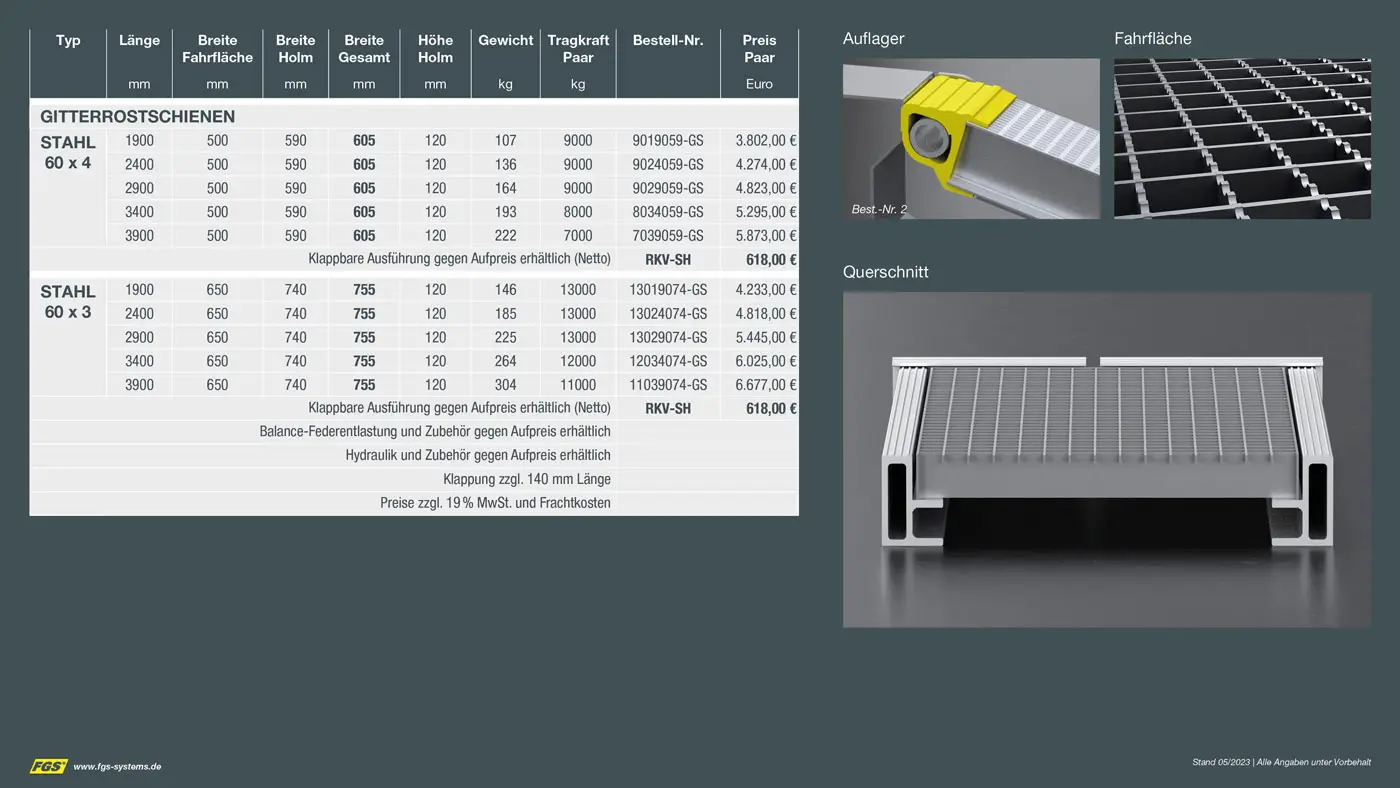
Task: Click the GITTERROSTSCHIENEN section heading
Action: pyautogui.click(x=138, y=117)
